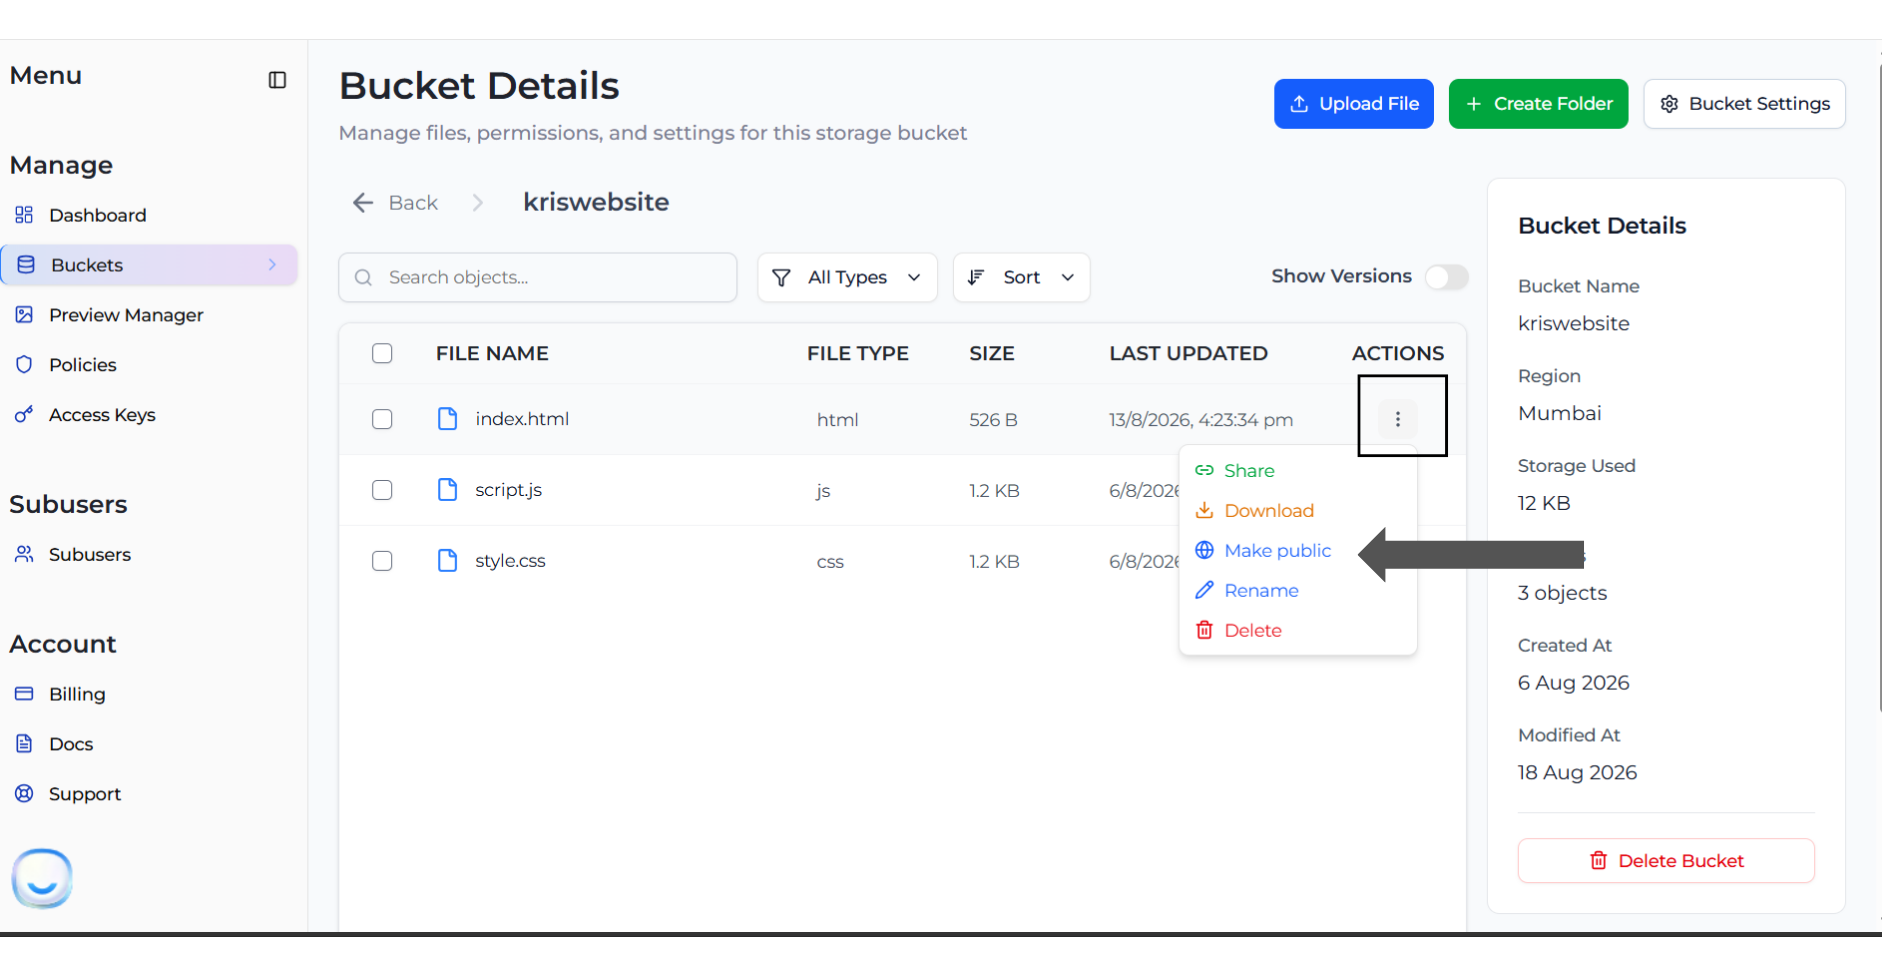This screenshot has width=1882, height=975.
Task: Click the 13/8/2026 timestamp for index.html
Action: (x=1201, y=420)
